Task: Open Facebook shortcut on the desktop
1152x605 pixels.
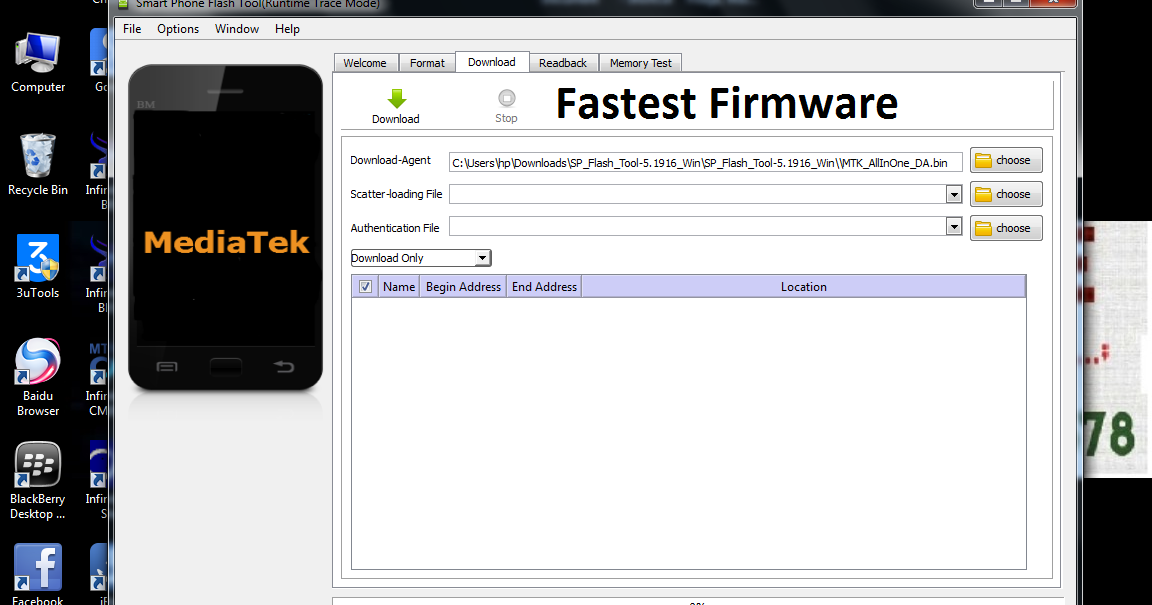Action: 37,570
